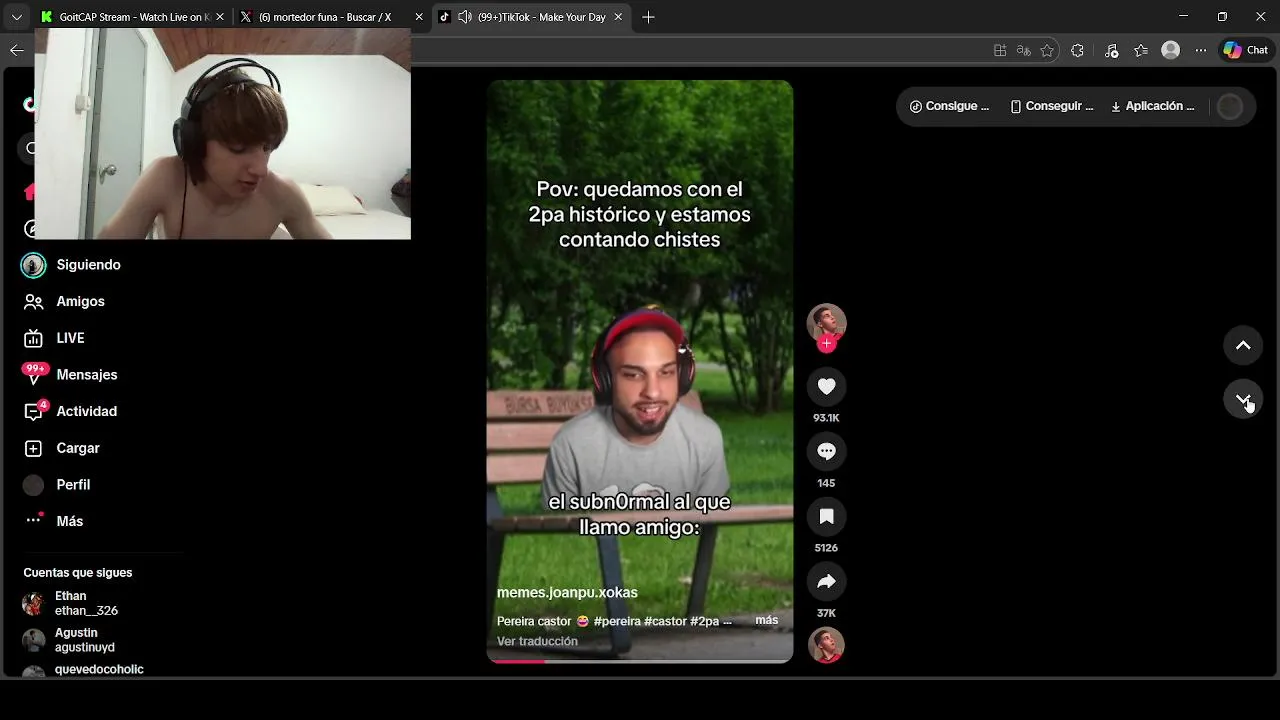Open the memes.joanpu.xokas username link
The height and width of the screenshot is (720, 1280).
coord(567,592)
